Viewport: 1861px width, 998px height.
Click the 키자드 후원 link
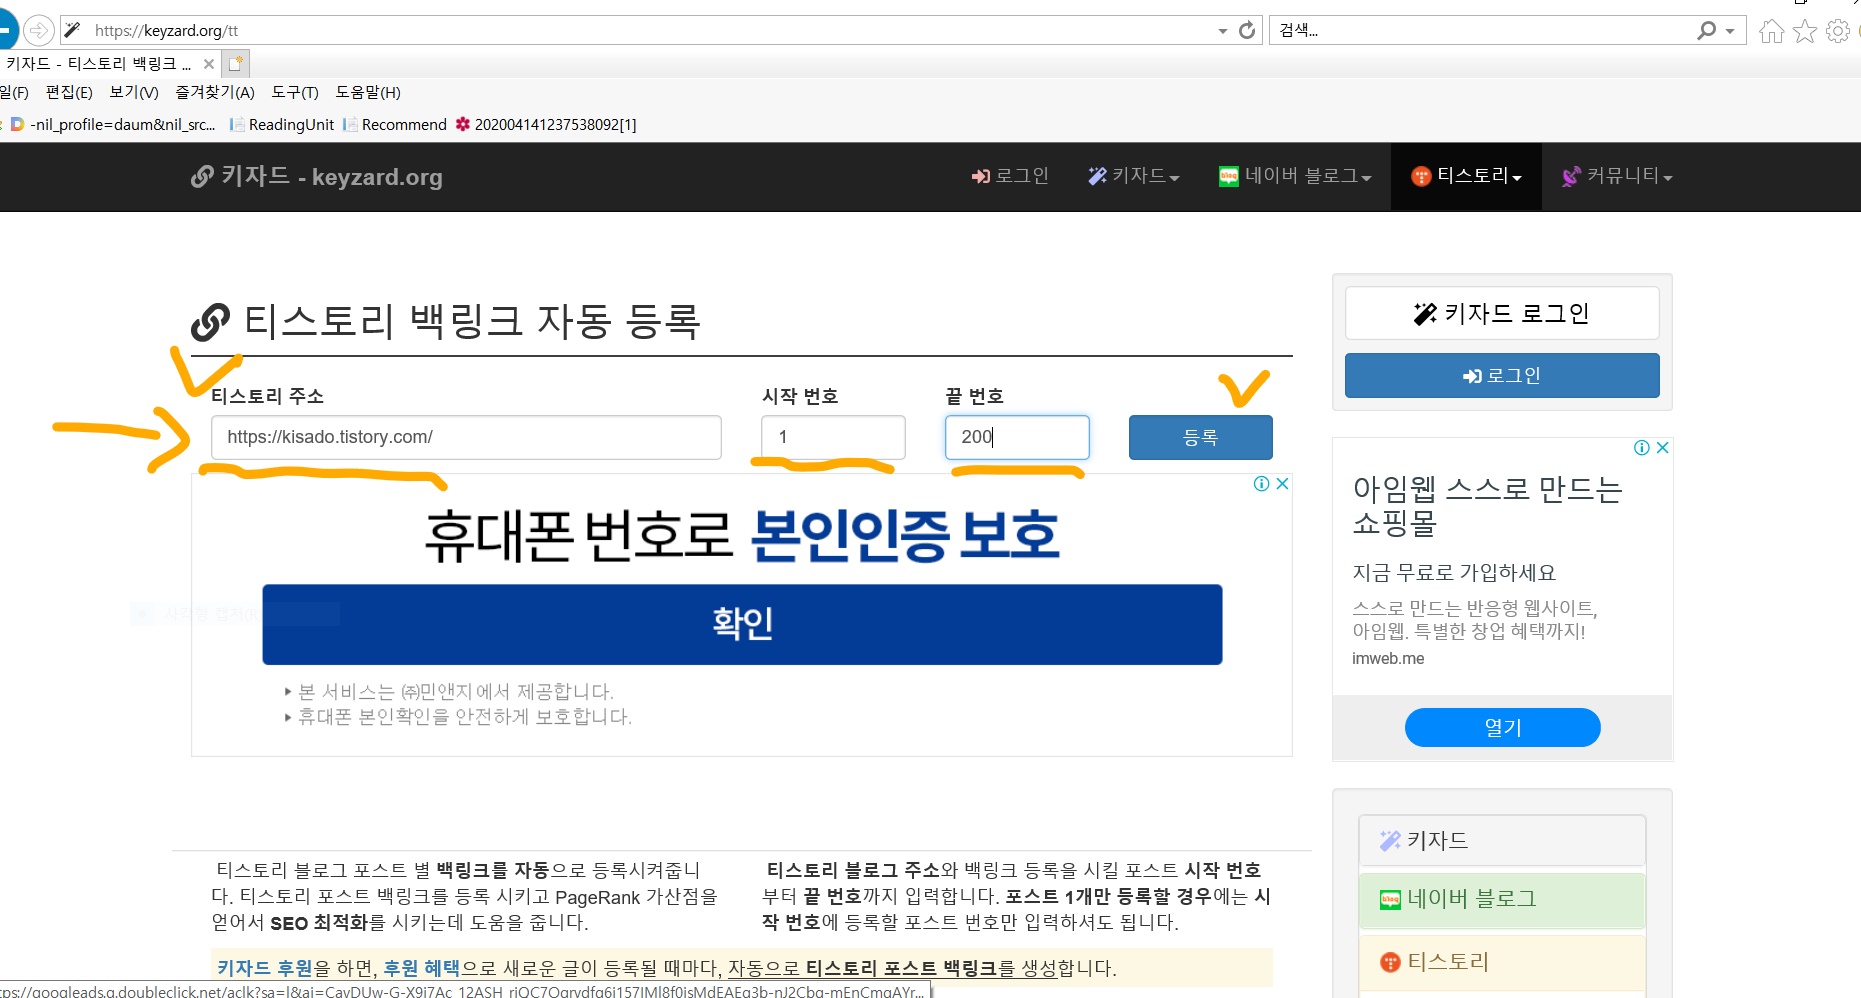265,968
